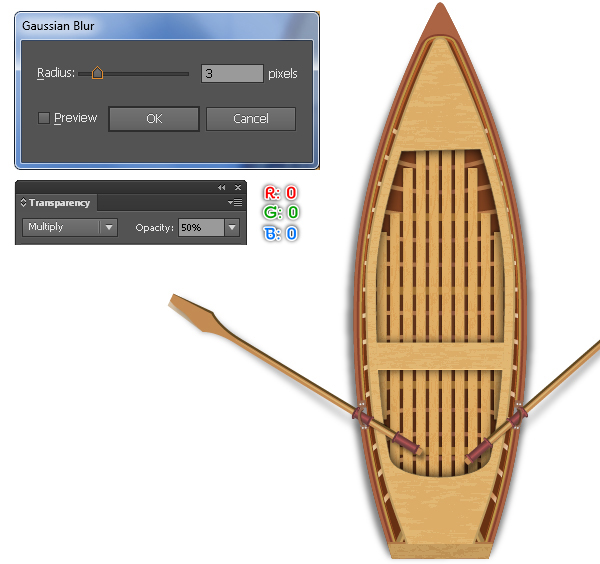Expand the Opacity dropdown arrow
This screenshot has width=600, height=564.
click(x=232, y=227)
